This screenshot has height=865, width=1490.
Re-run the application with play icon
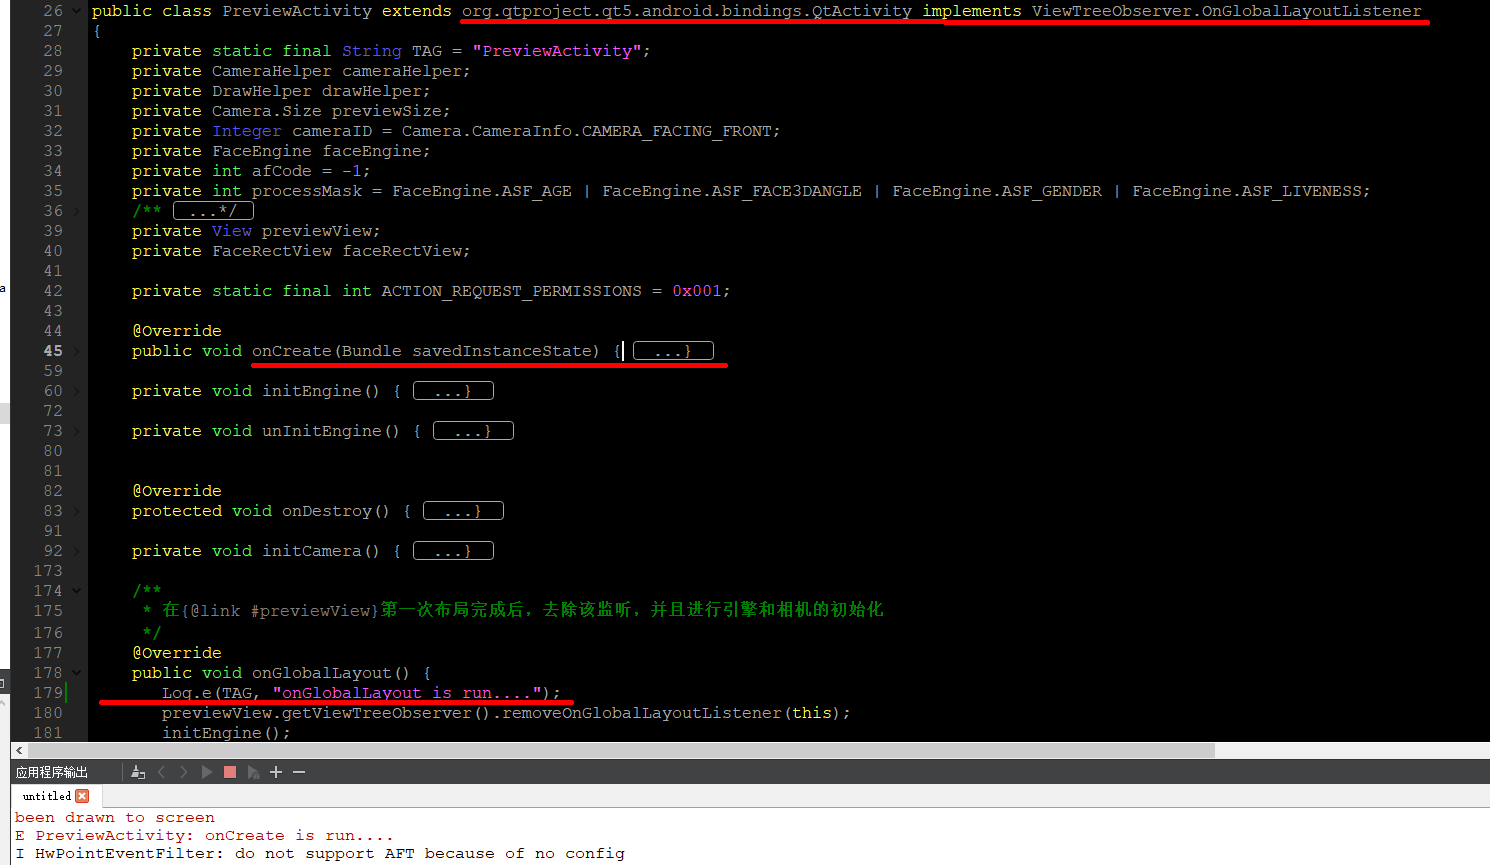click(207, 772)
